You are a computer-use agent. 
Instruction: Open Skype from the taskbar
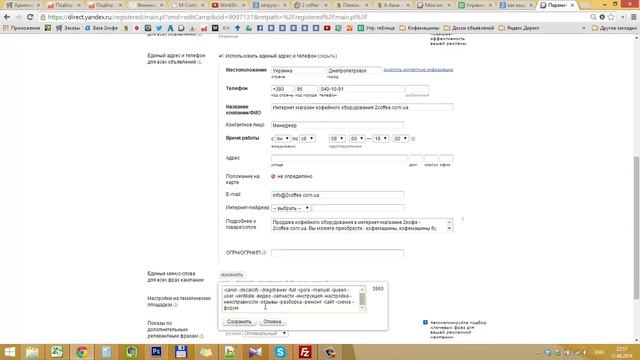coord(280,352)
